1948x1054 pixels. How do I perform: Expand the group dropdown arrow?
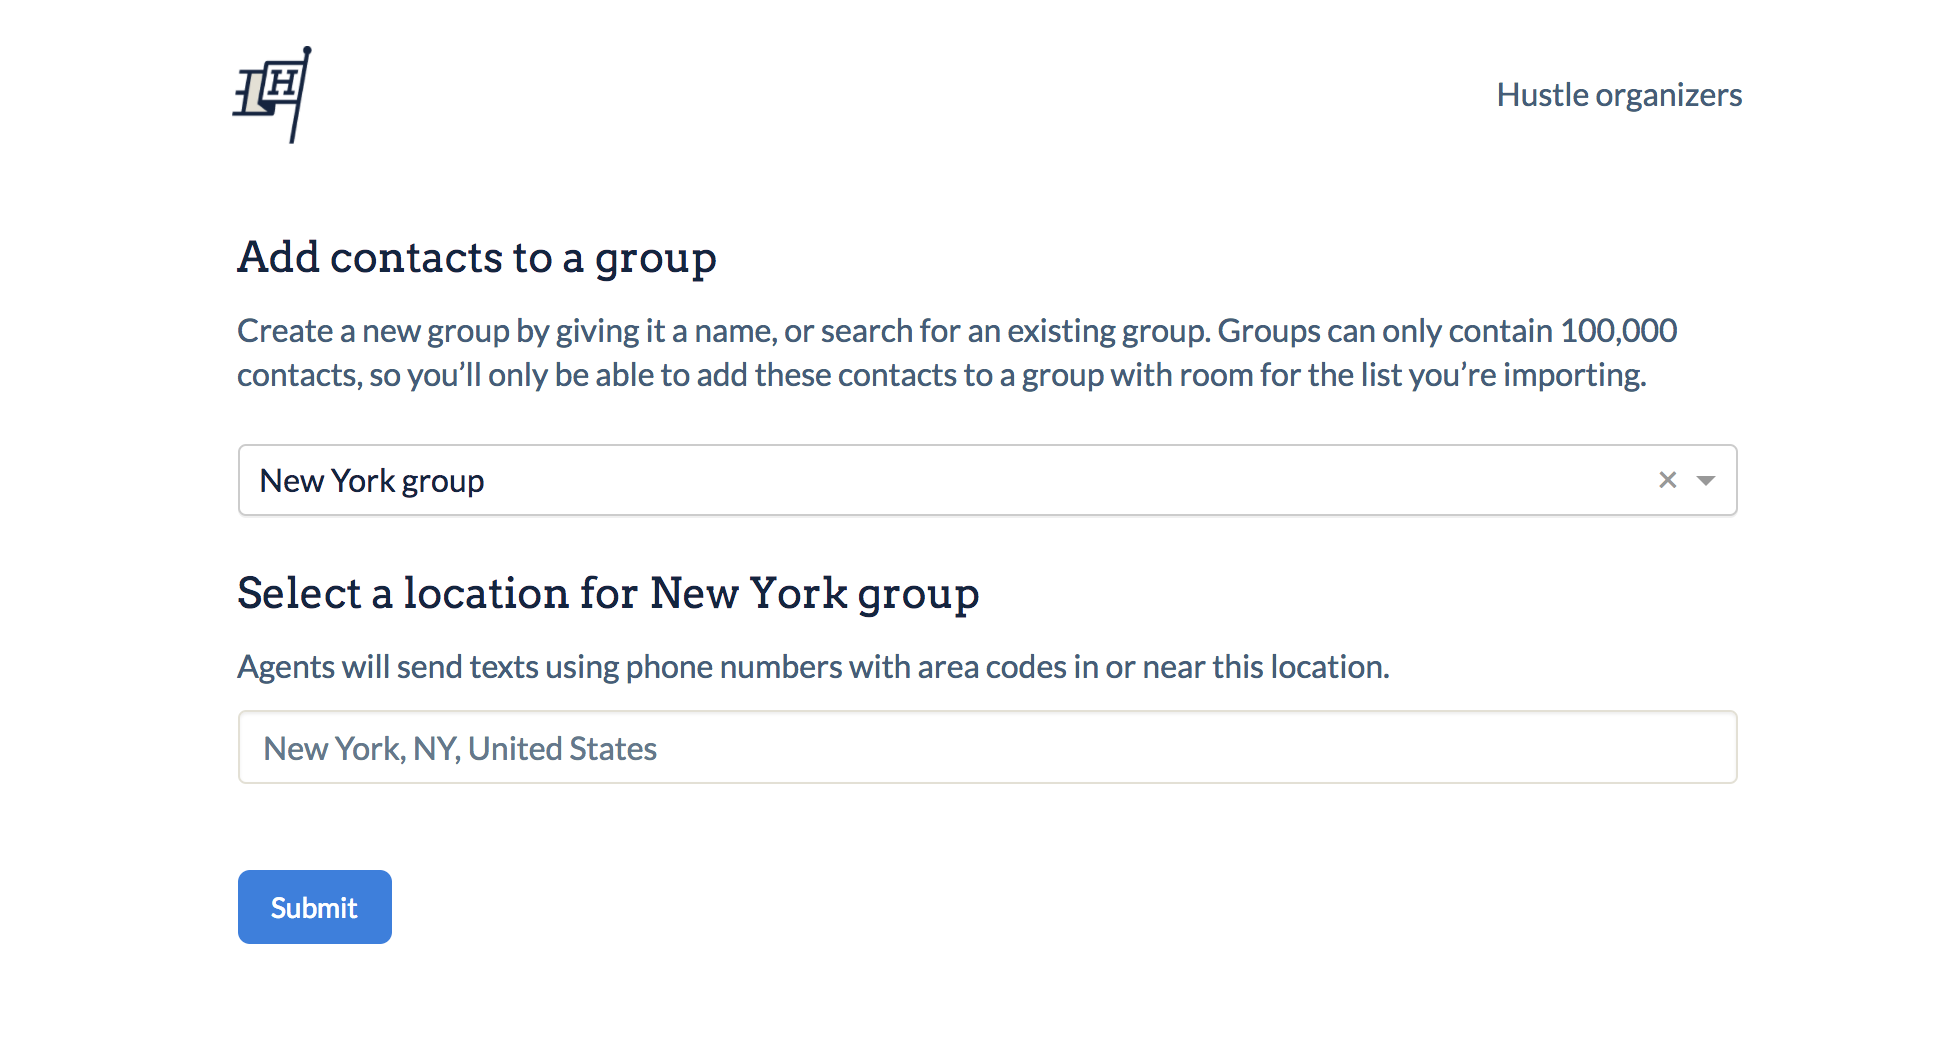click(1706, 481)
